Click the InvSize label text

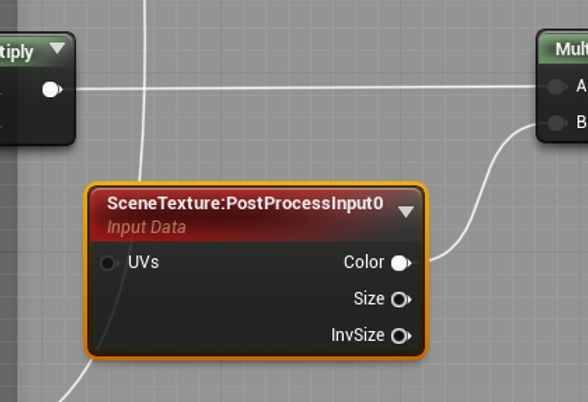coord(358,335)
